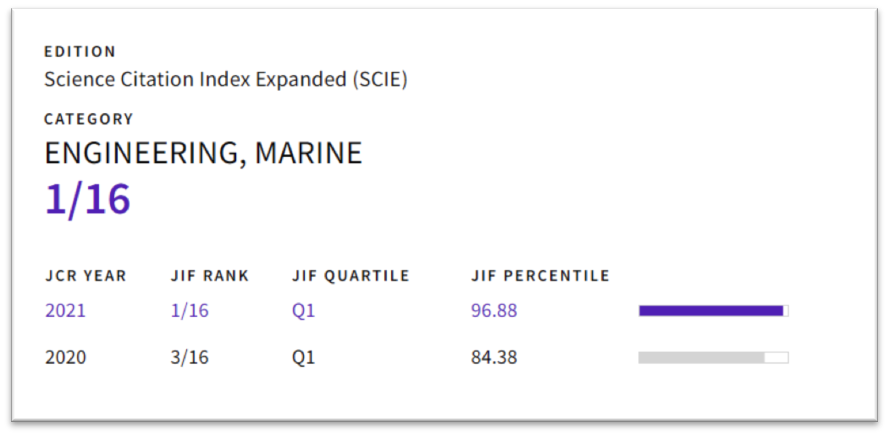Click the ENGINEERING, MARINE category title

coord(203,153)
